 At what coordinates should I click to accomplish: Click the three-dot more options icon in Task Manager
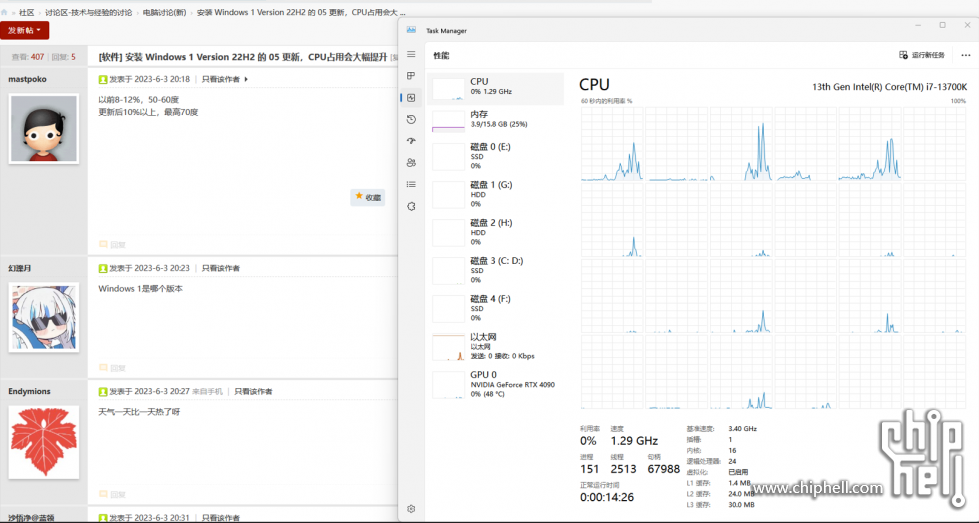[966, 55]
